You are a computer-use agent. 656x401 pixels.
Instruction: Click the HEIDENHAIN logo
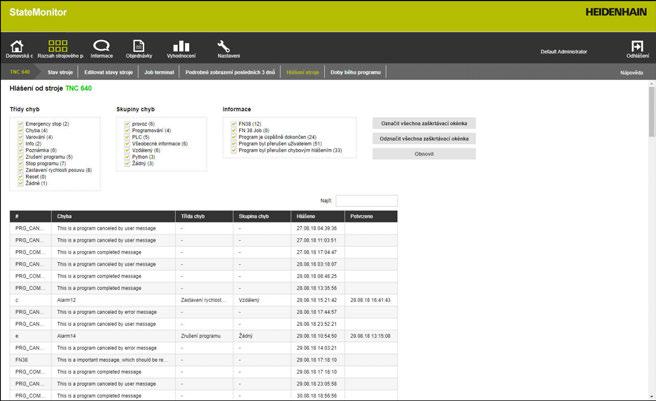(616, 12)
